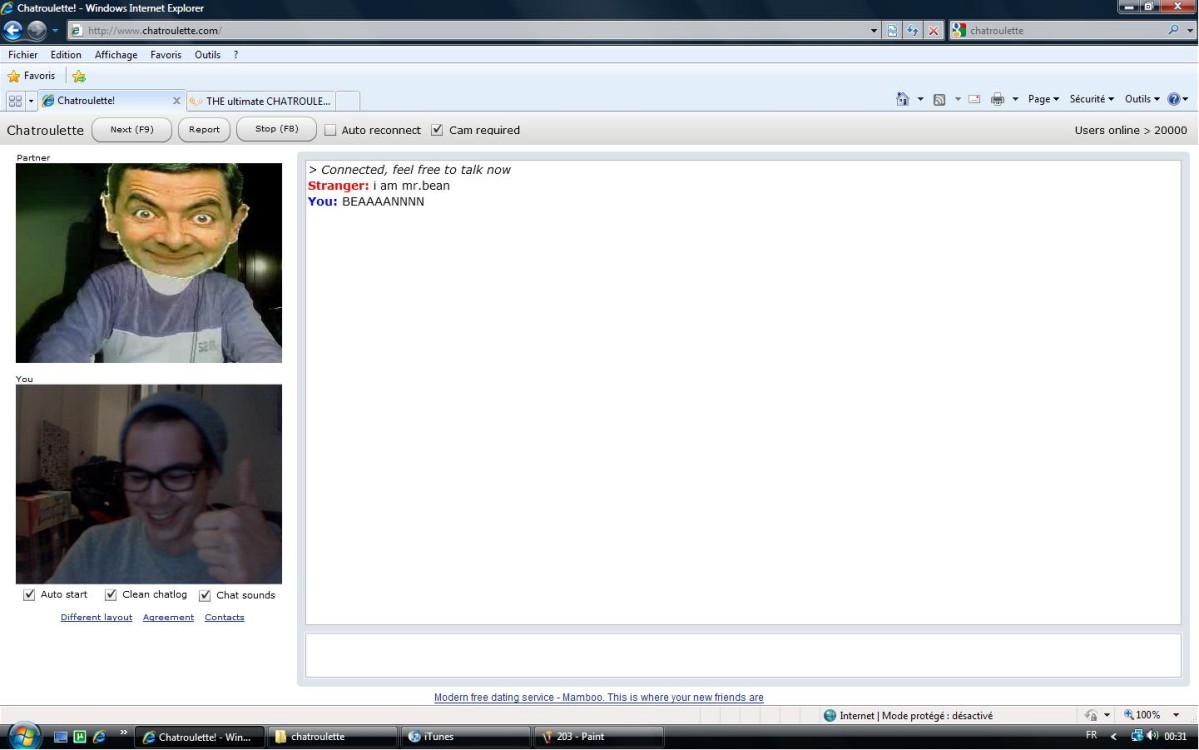Click the Report button
The width and height of the screenshot is (1199, 750).
click(204, 129)
